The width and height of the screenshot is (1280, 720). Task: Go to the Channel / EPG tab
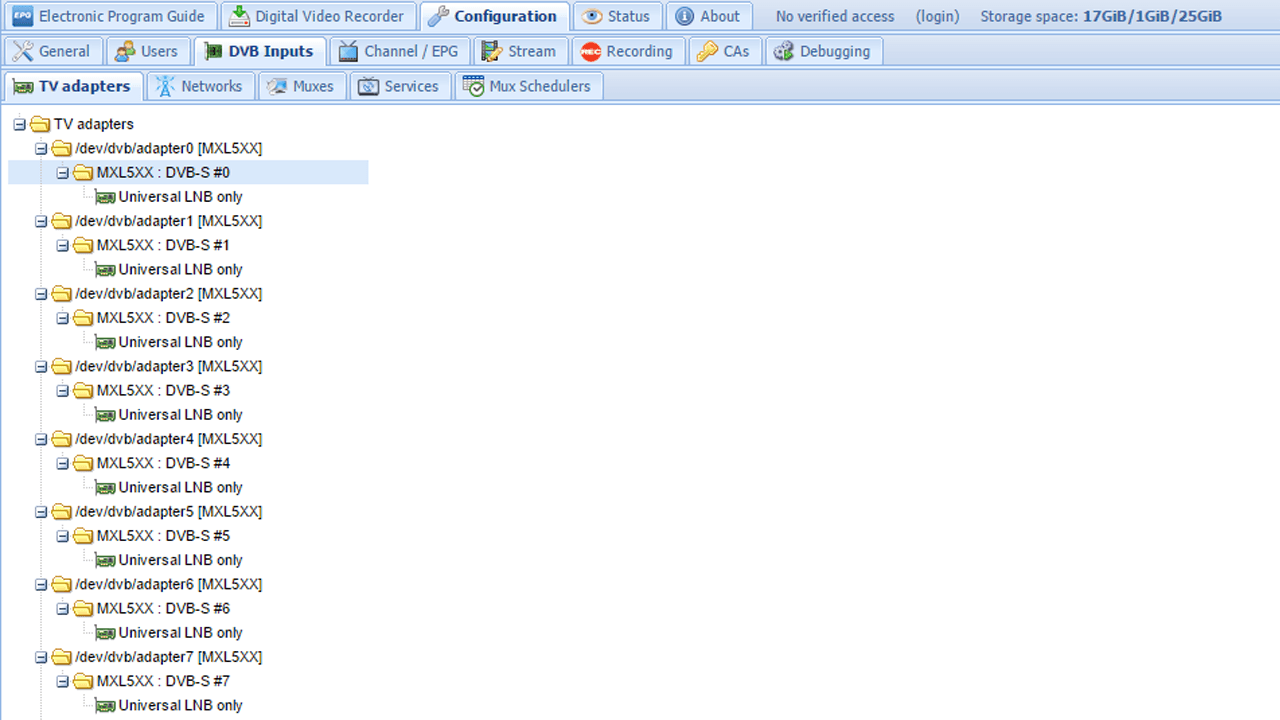click(399, 52)
